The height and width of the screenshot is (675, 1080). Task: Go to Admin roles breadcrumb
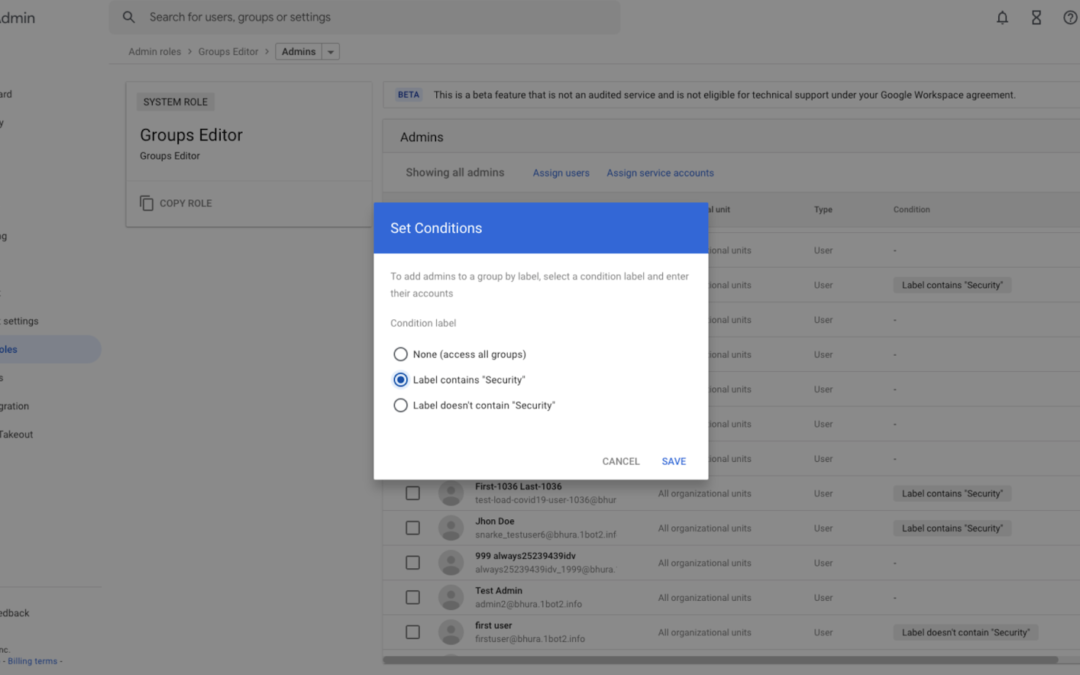154,52
